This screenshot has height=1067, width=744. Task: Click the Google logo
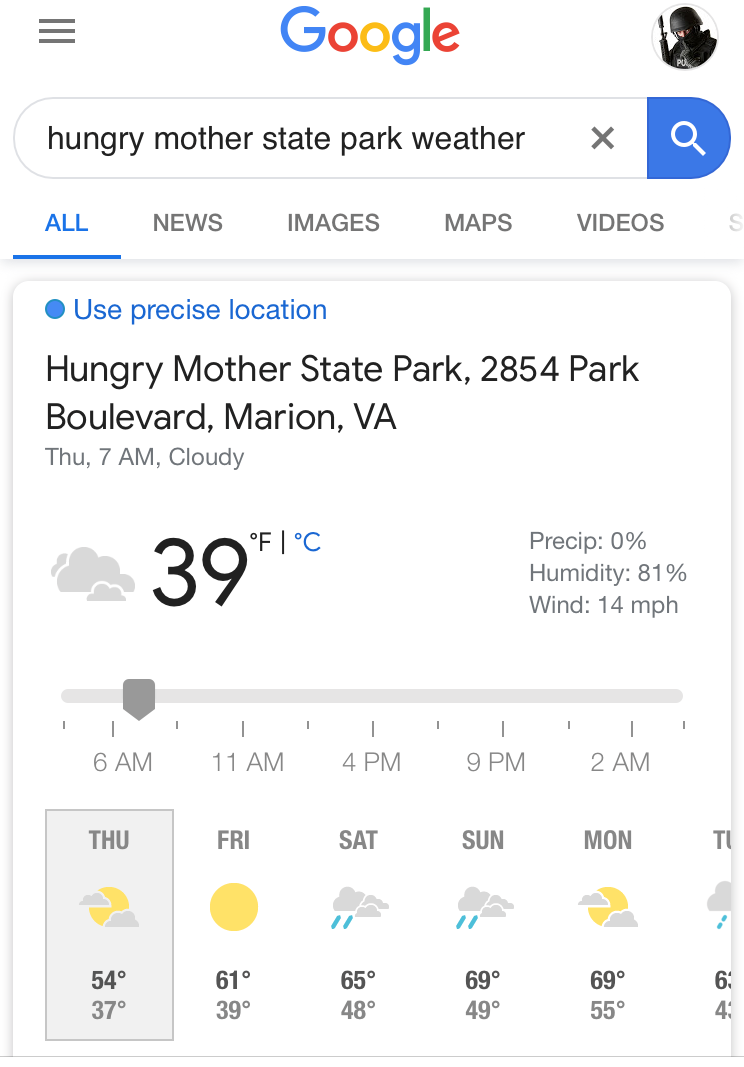[370, 34]
